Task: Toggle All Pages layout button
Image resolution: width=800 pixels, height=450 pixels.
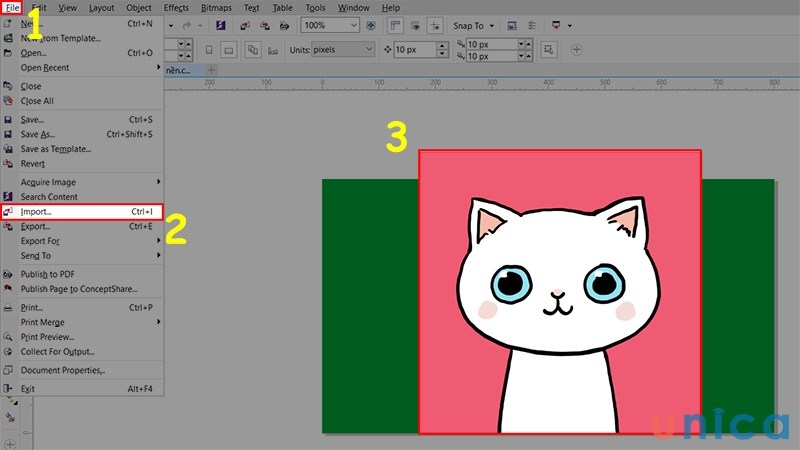Action: pyautogui.click(x=253, y=49)
